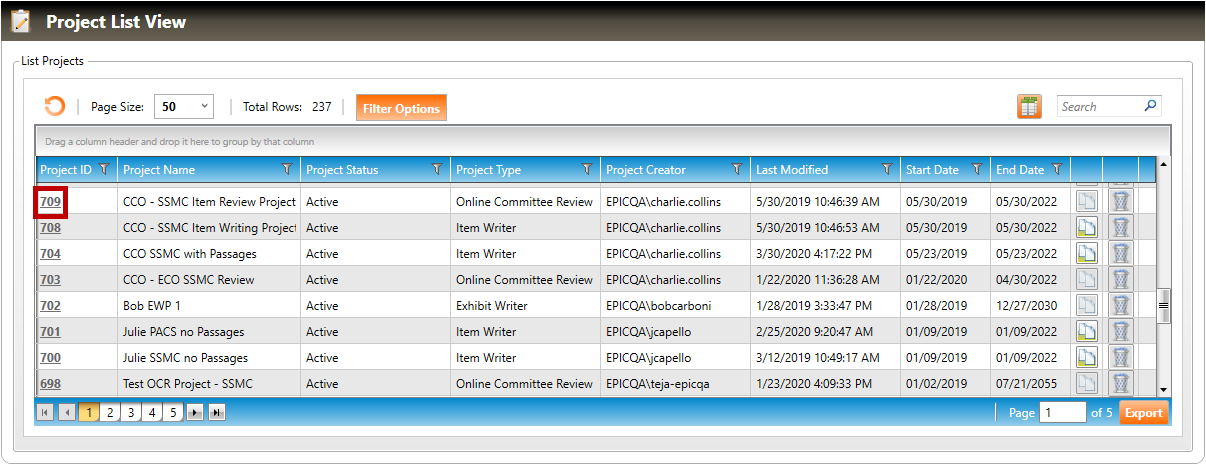Click the orange Export button
The width and height of the screenshot is (1206, 465).
[1143, 412]
